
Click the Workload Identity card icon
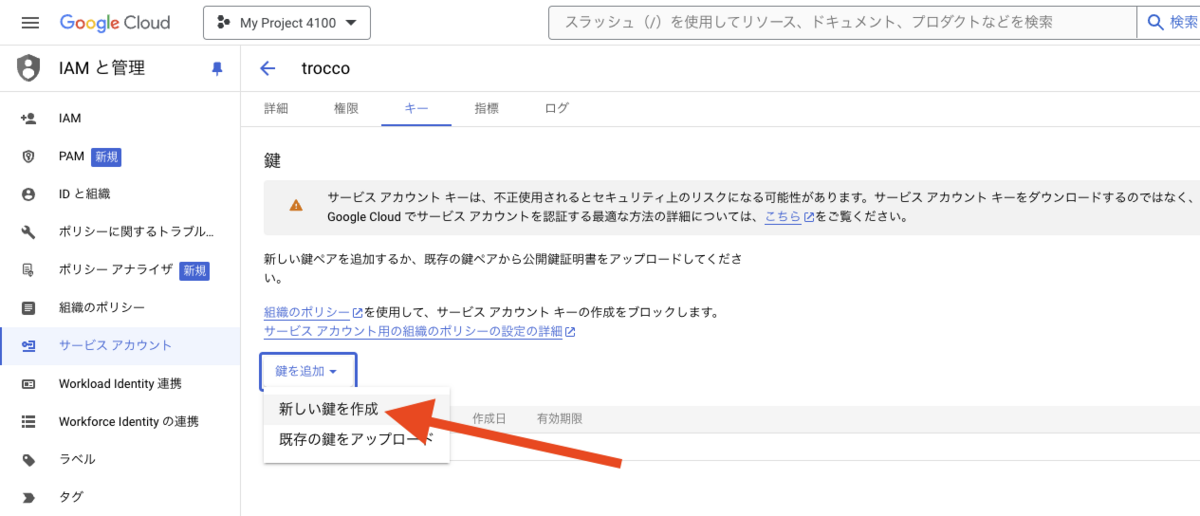tap(28, 383)
